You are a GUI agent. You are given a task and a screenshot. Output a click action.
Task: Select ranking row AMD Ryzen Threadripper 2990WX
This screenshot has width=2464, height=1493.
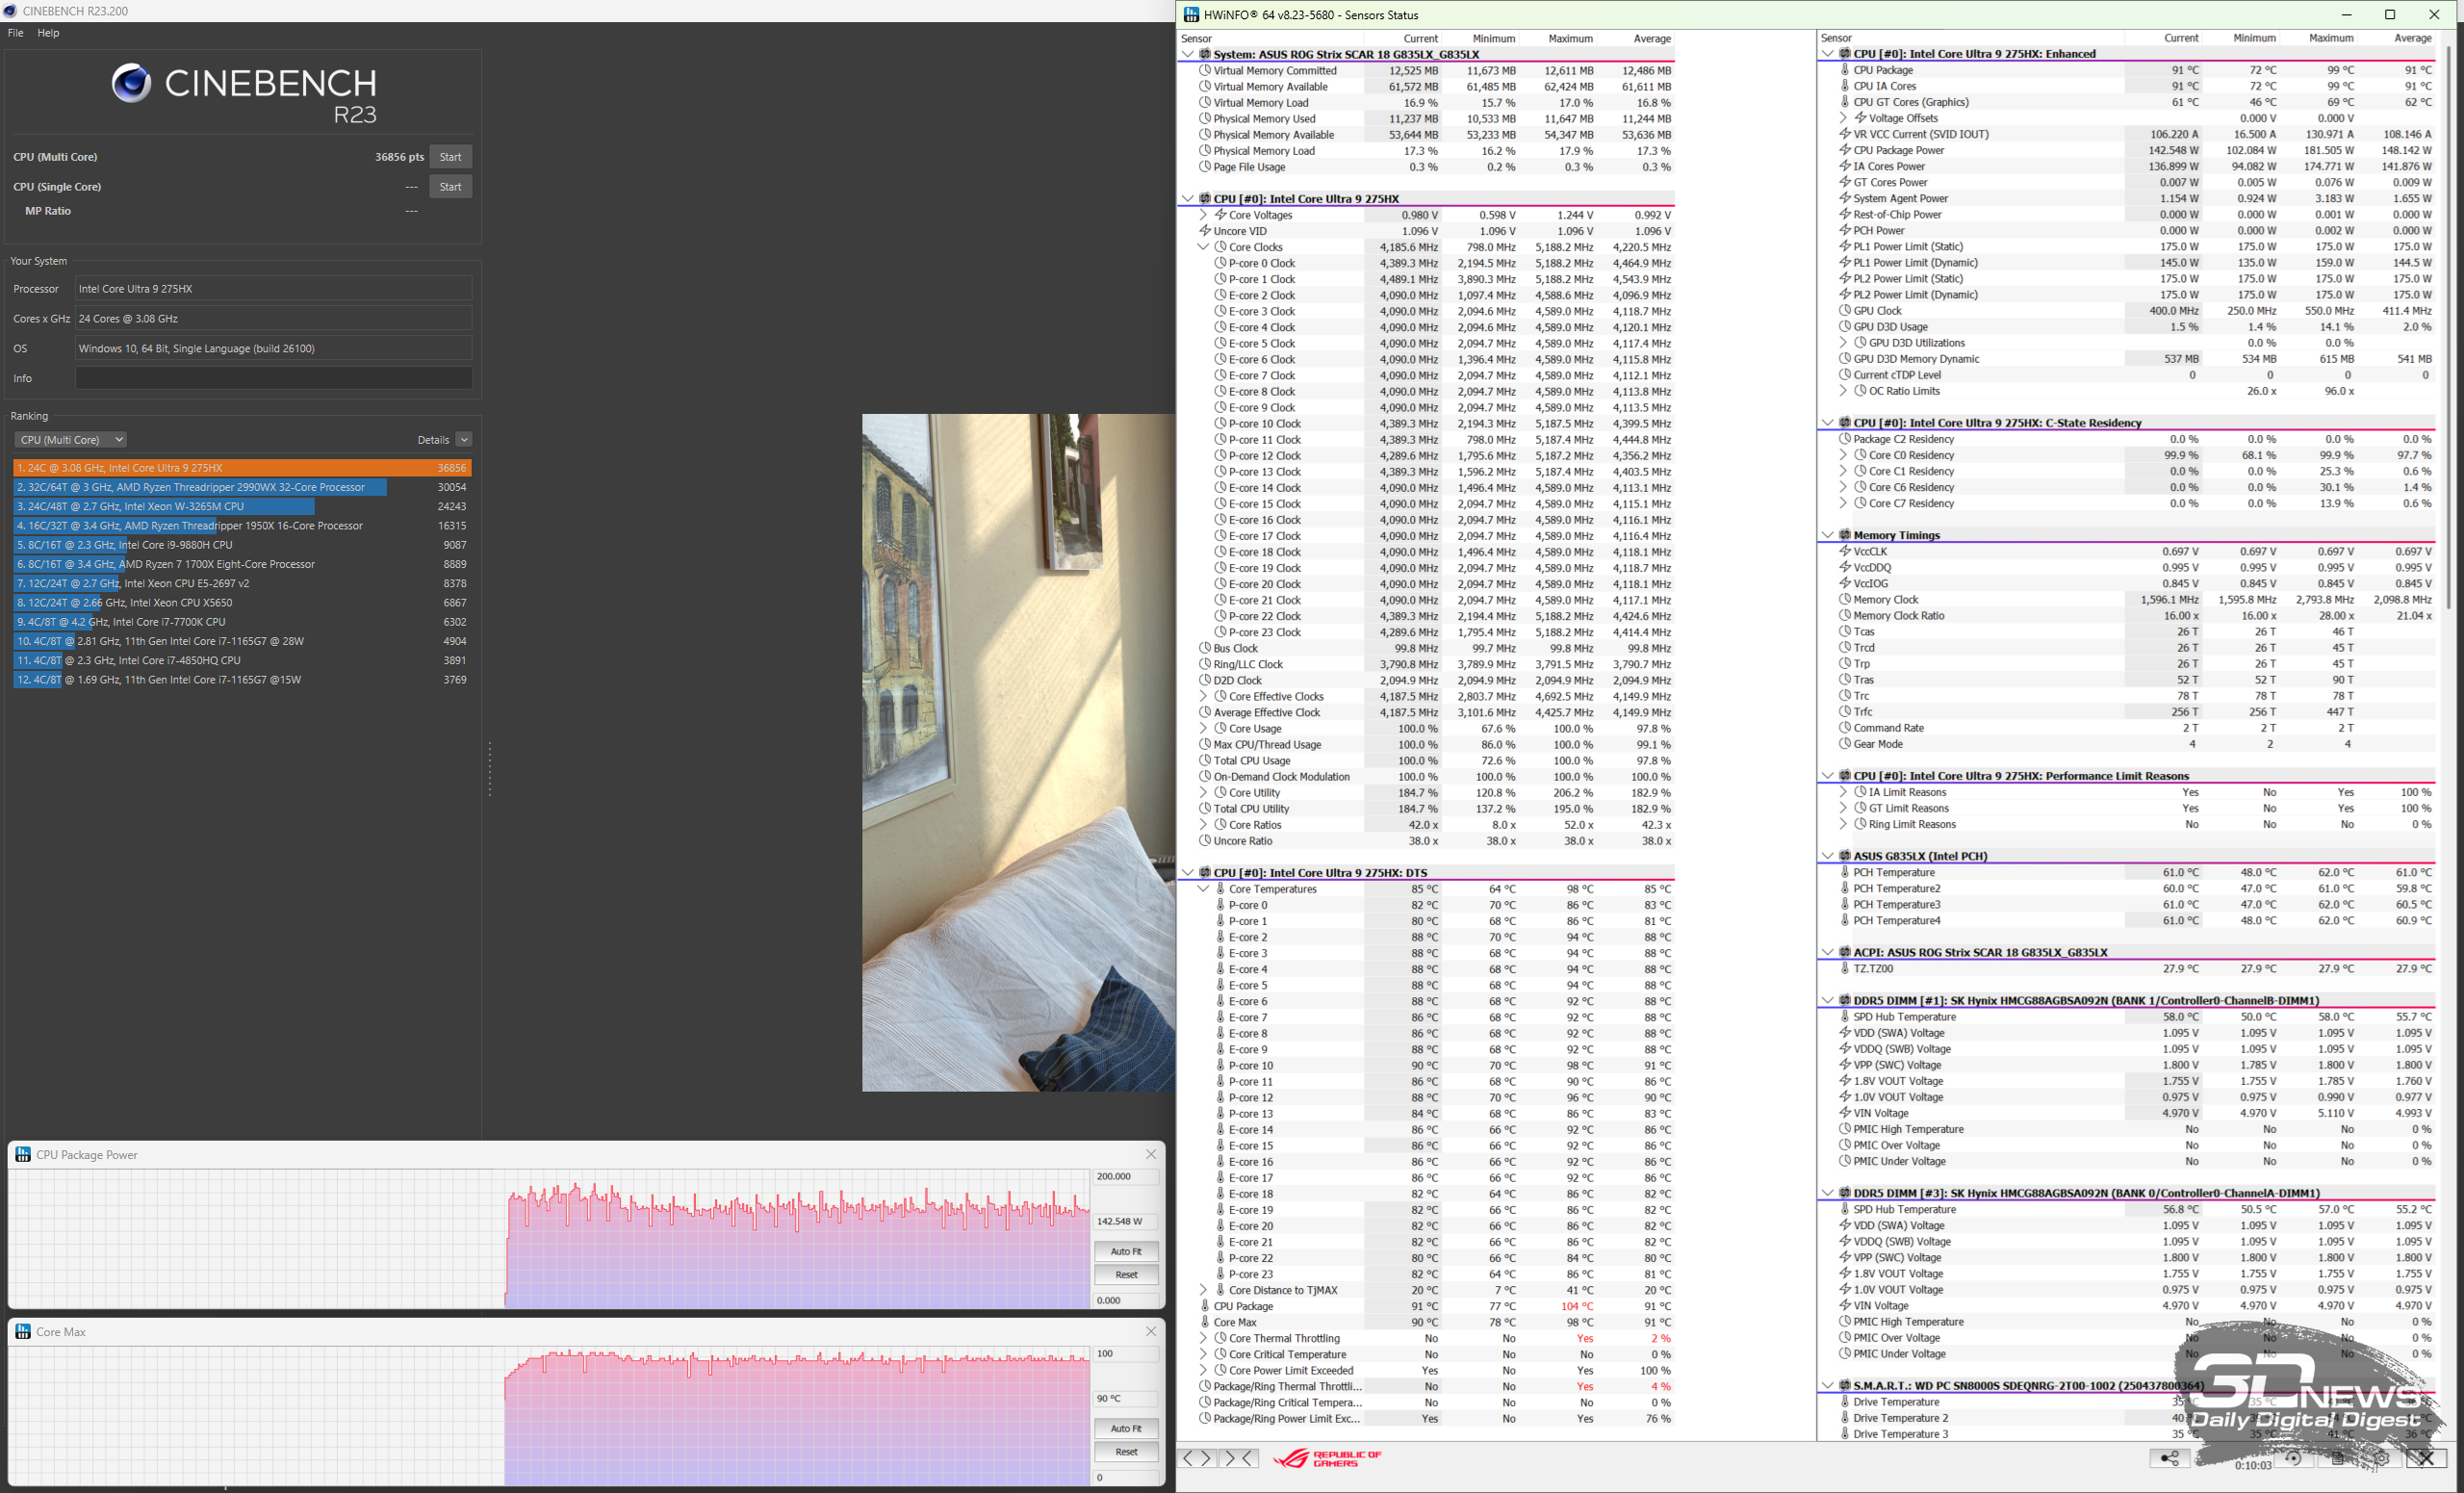point(242,487)
